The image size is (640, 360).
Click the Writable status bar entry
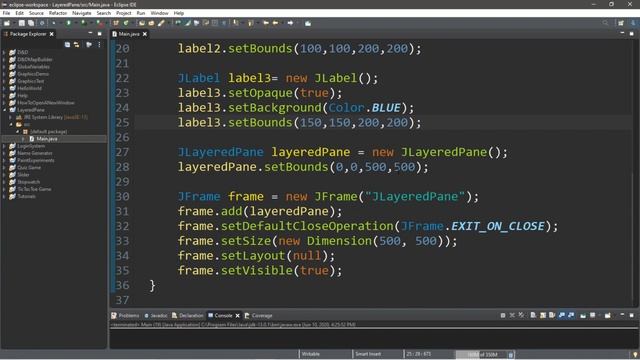311,354
